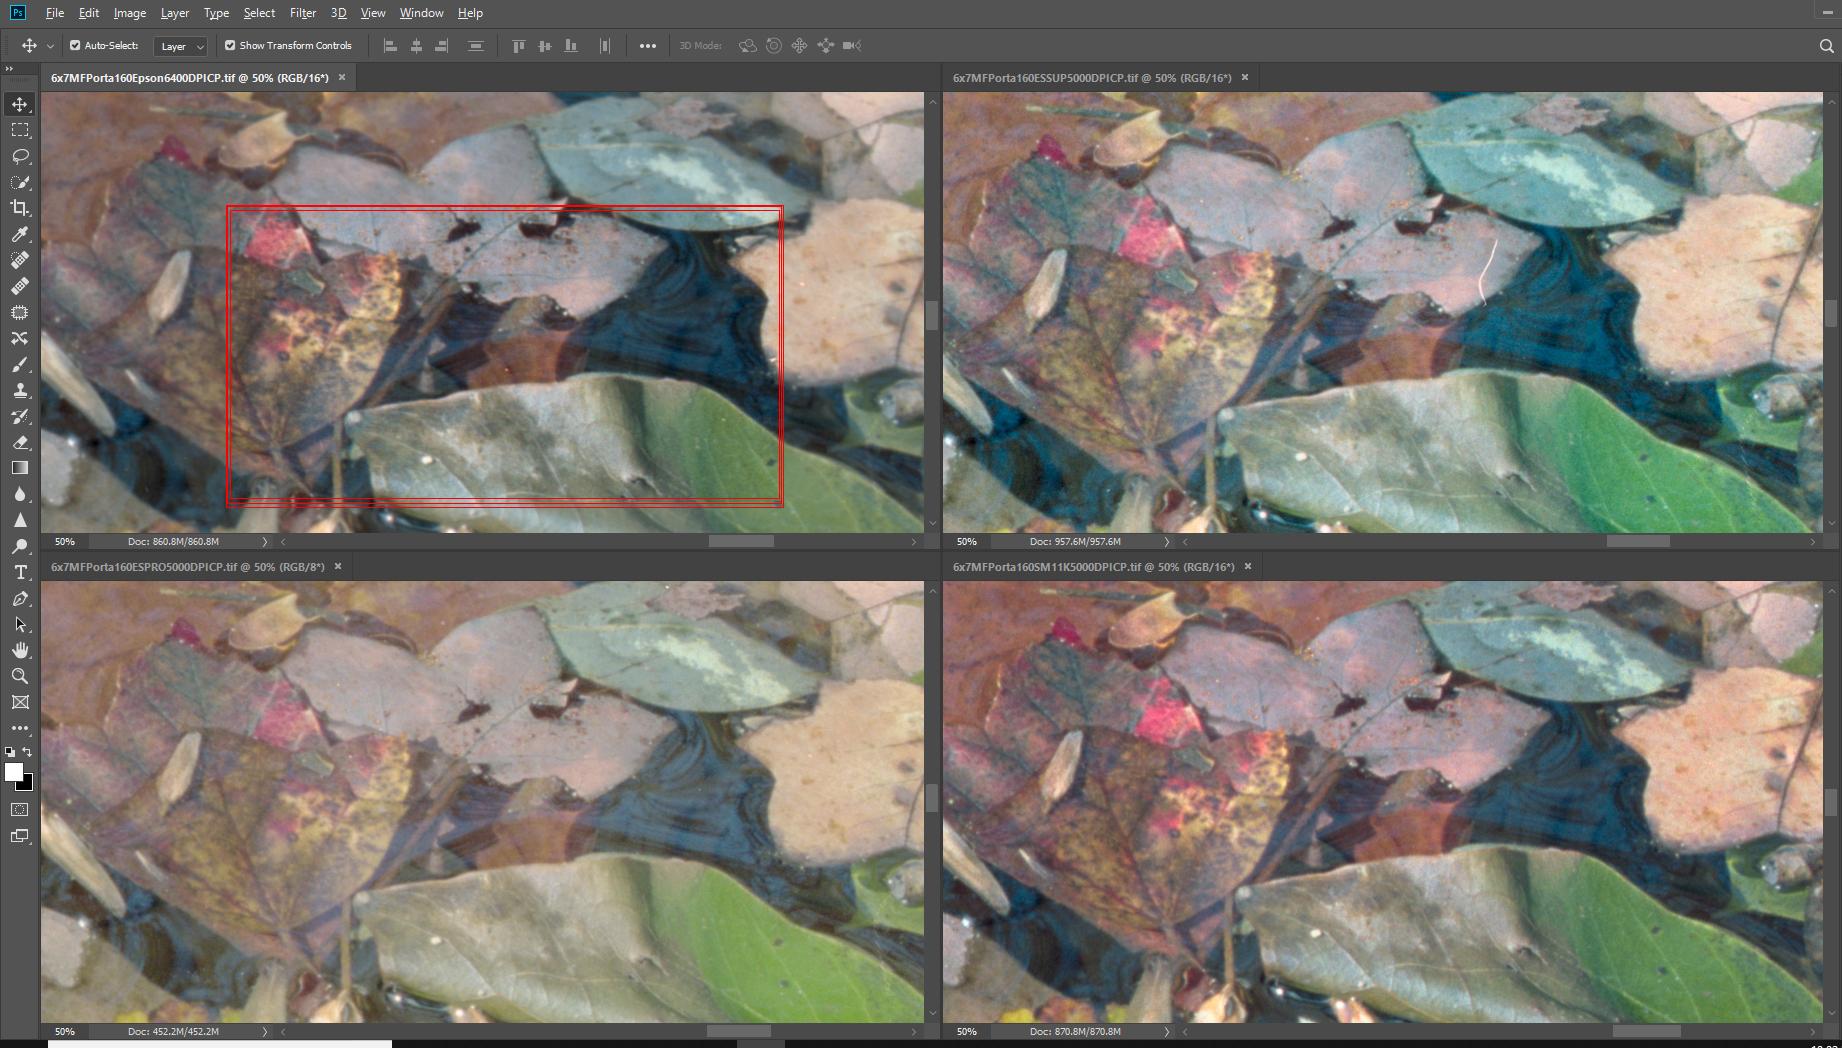Click the white foreground color swatch
Screen dimensions: 1842x1048
[x=13, y=772]
